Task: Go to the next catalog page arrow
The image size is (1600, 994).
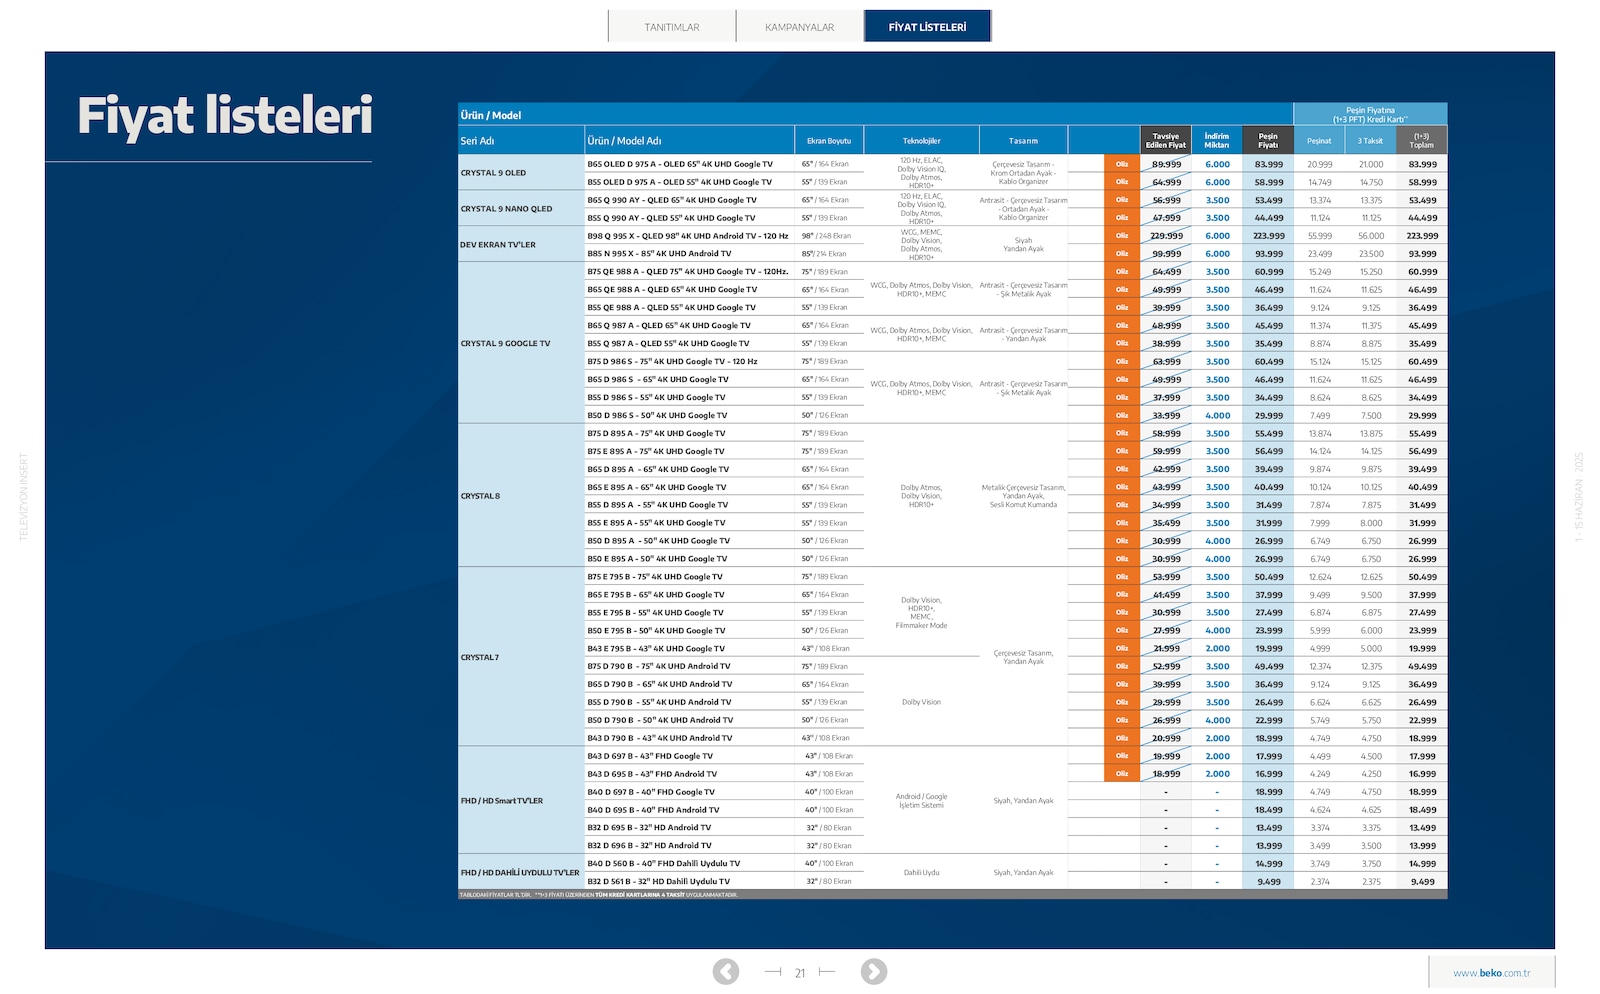Action: (873, 971)
